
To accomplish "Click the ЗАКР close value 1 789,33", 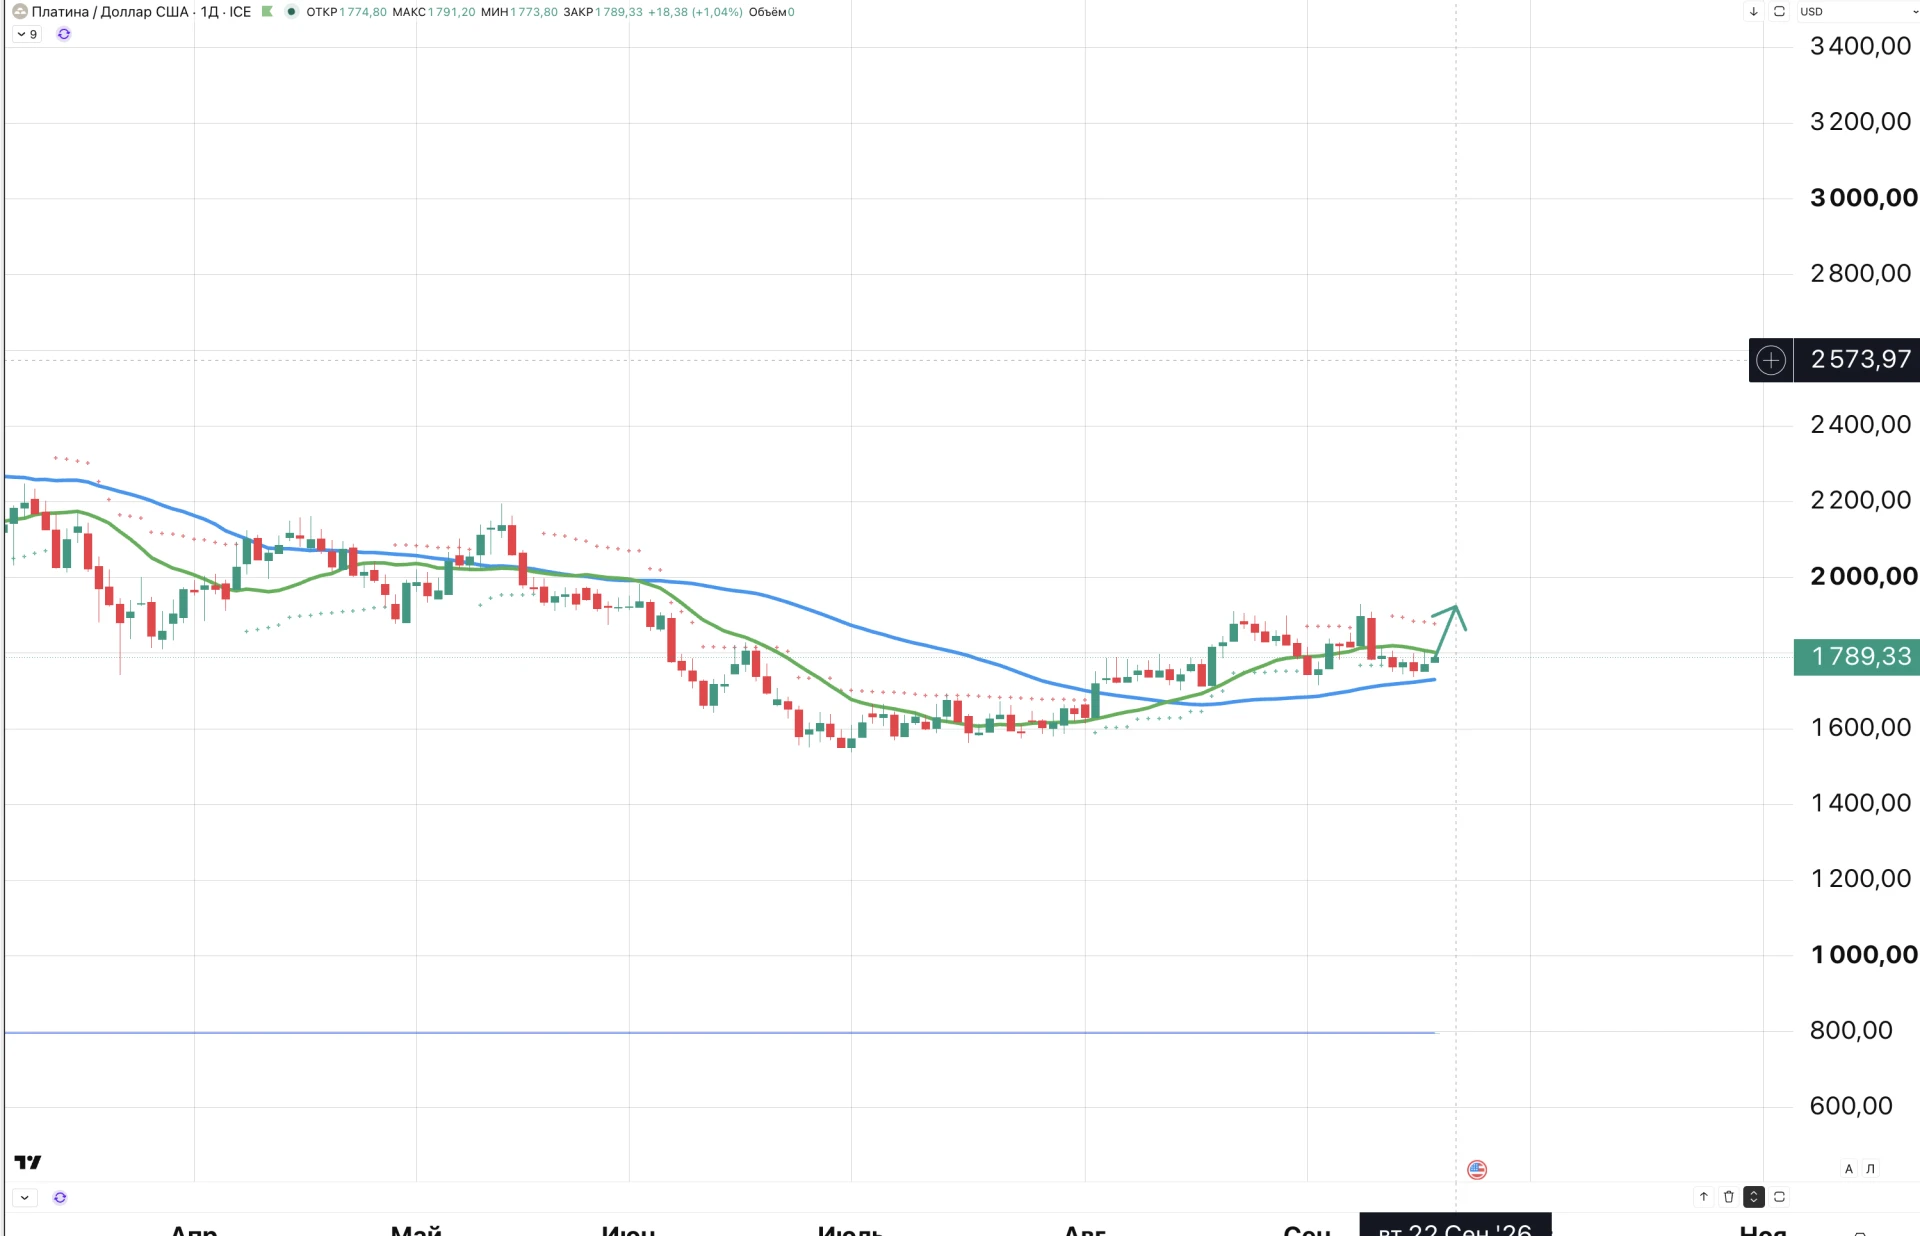I will (619, 12).
